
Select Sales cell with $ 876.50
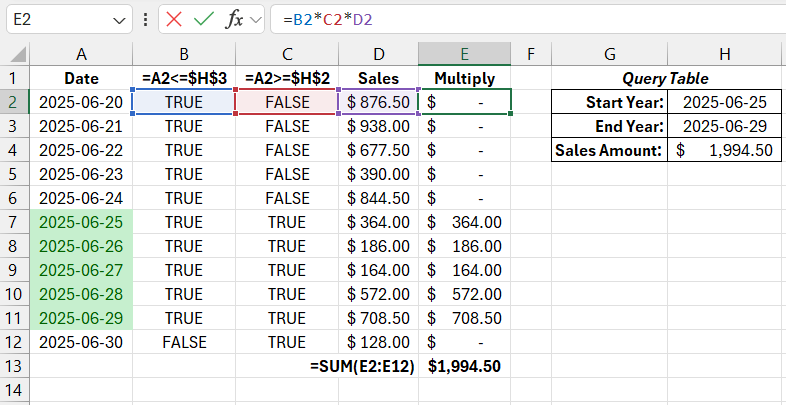tap(379, 101)
